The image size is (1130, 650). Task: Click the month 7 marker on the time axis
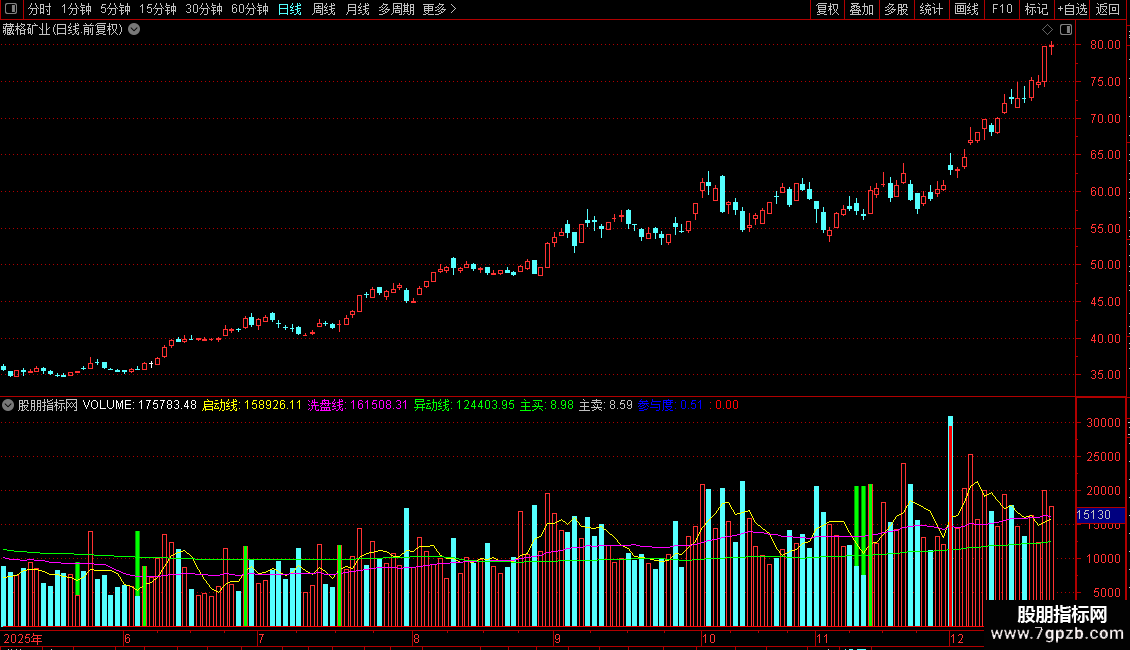261,638
